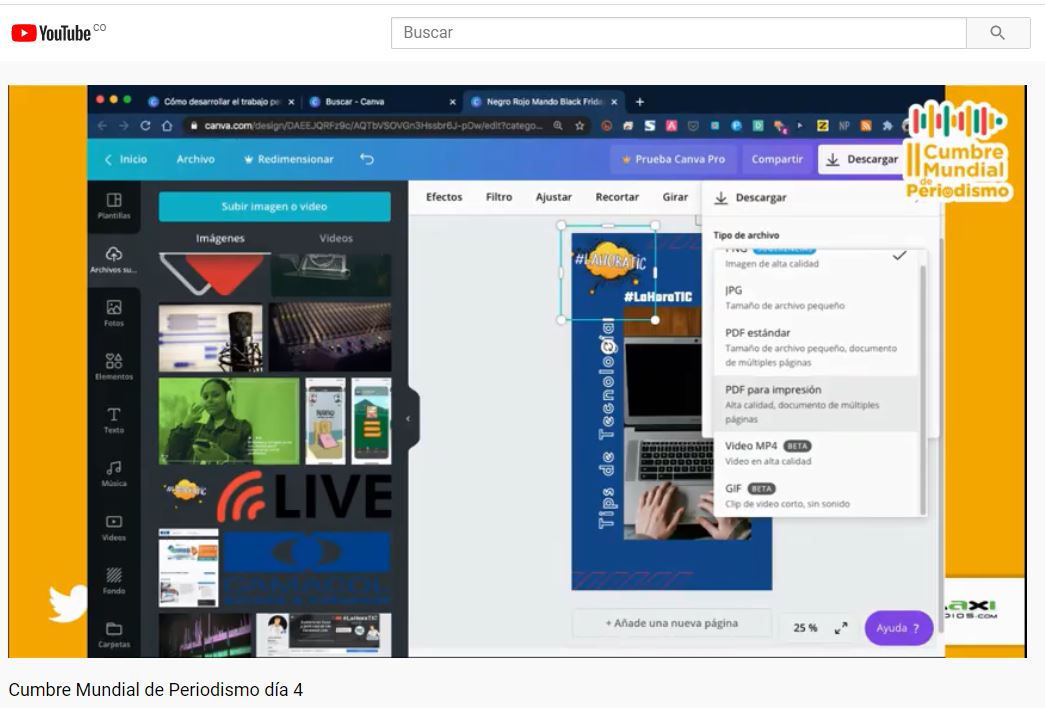Open Elementos in Canva sidebar
1045x708 pixels.
pos(114,367)
